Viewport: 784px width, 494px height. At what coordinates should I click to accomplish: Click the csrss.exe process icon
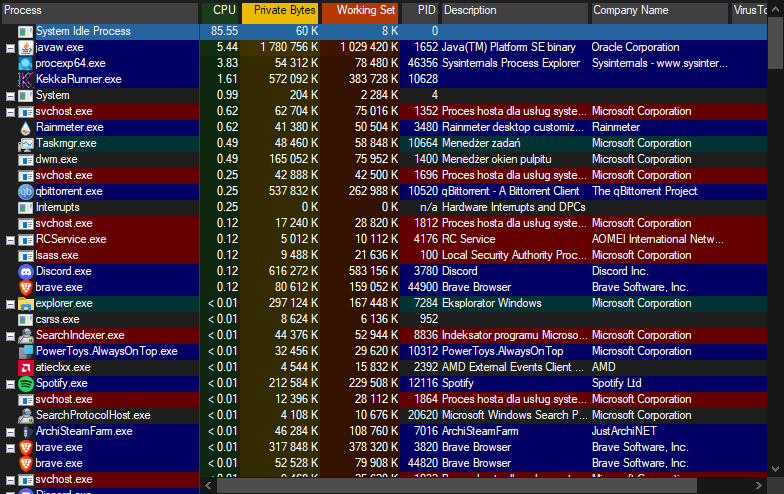click(x=26, y=320)
